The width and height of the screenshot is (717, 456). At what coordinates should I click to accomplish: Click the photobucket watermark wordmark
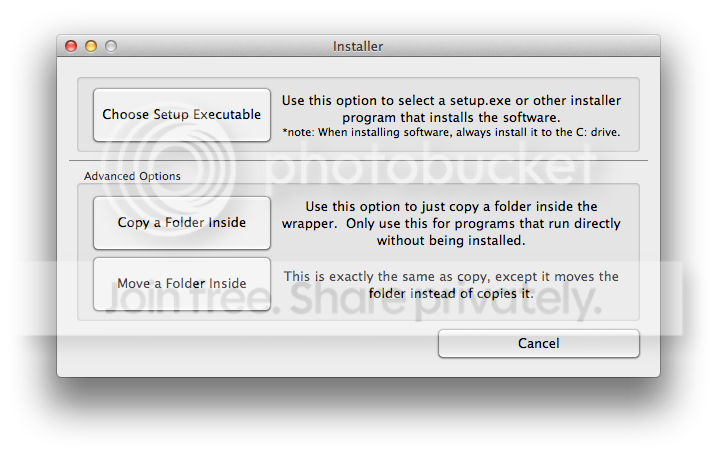pyautogui.click(x=430, y=165)
